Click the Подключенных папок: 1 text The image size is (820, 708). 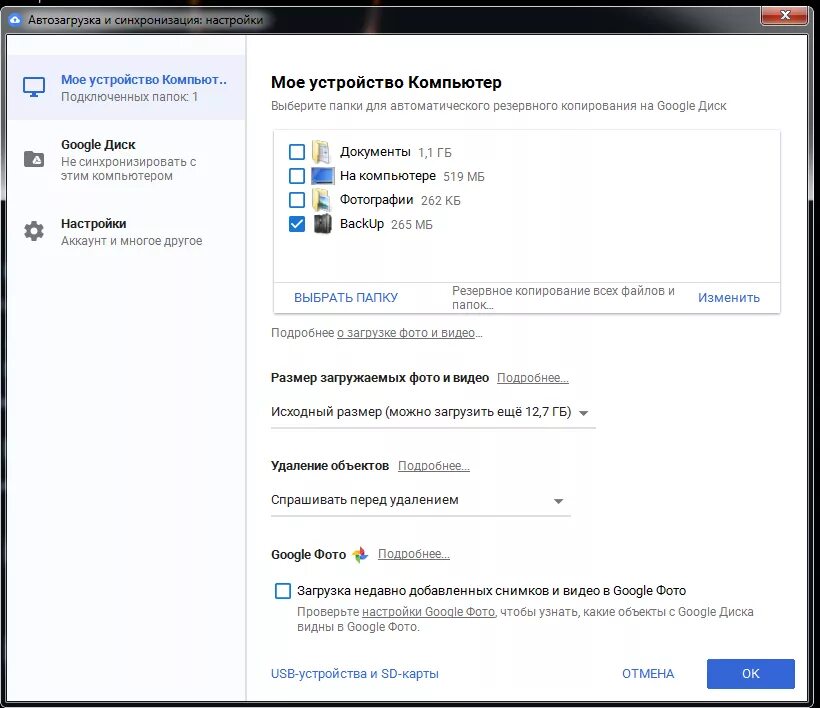coord(129,97)
